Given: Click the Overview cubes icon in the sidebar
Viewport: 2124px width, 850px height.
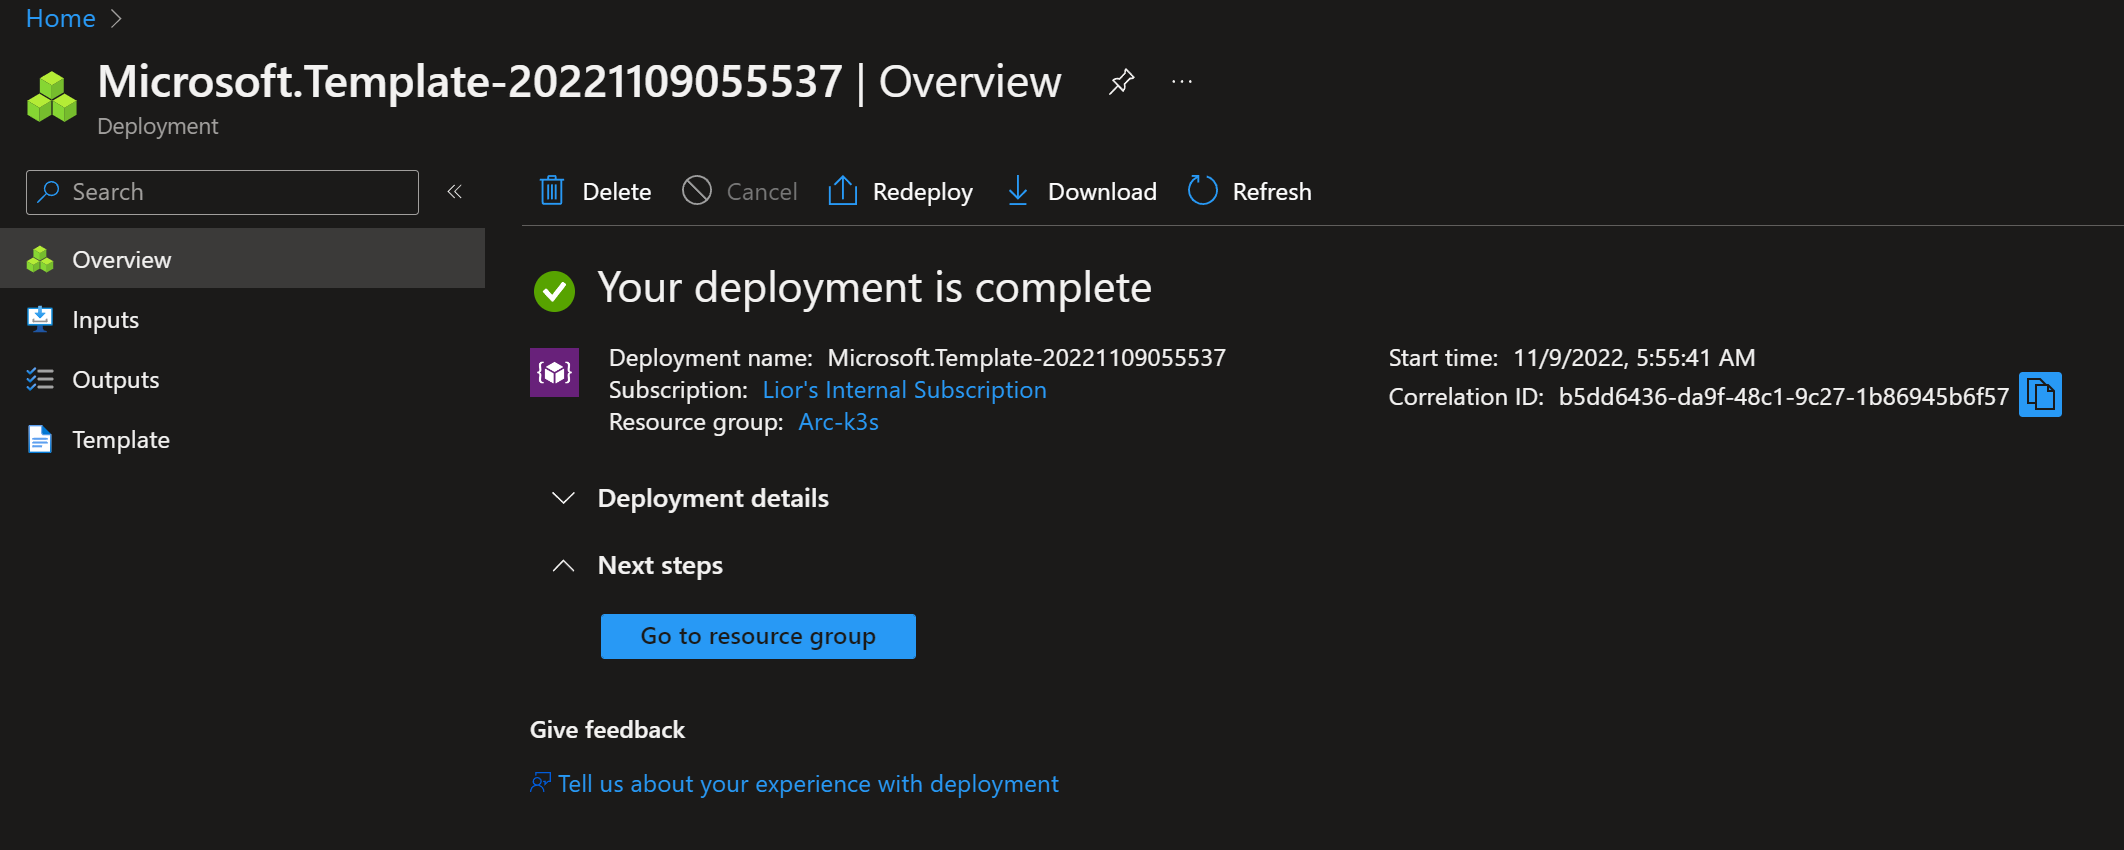Looking at the screenshot, I should click(x=40, y=259).
